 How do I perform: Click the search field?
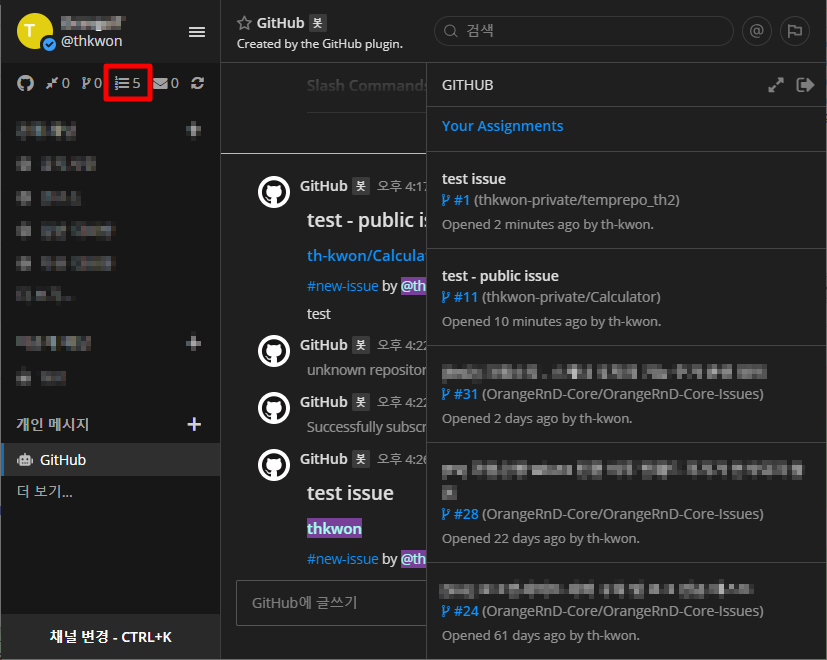tap(583, 31)
